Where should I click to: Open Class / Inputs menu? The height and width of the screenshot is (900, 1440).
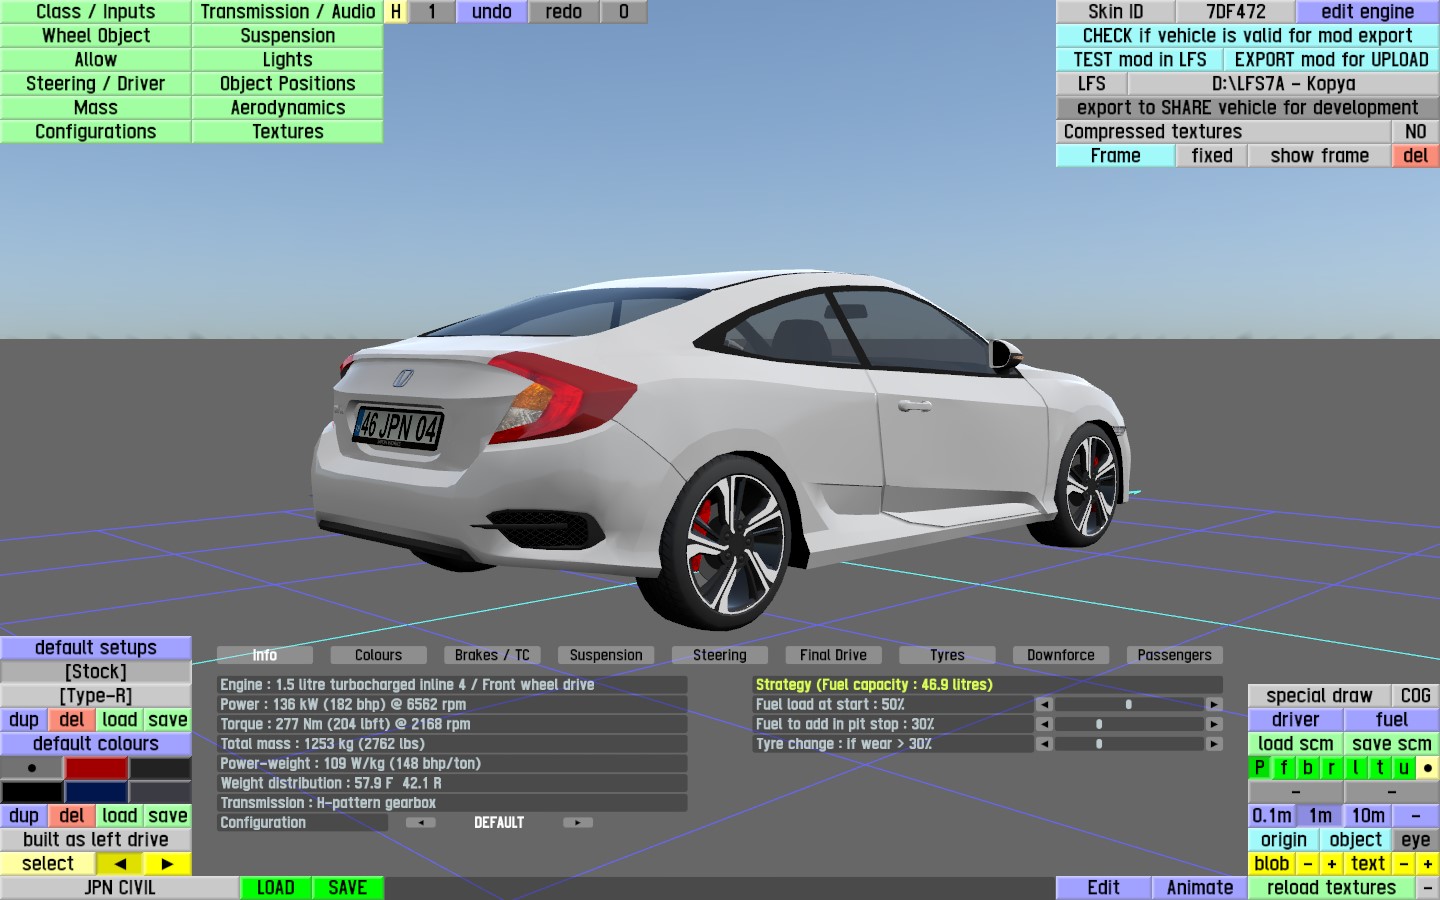[96, 12]
